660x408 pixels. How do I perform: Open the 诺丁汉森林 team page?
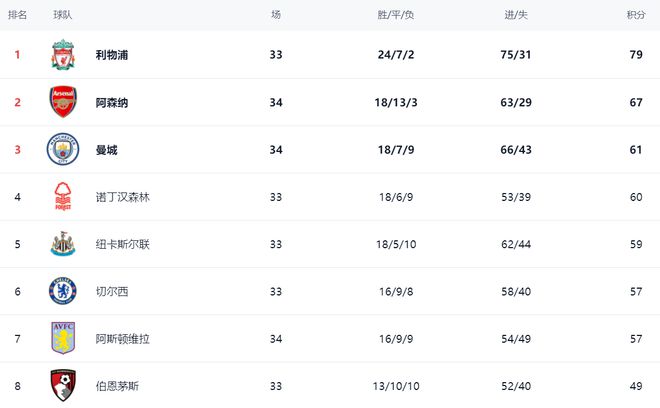click(x=123, y=197)
